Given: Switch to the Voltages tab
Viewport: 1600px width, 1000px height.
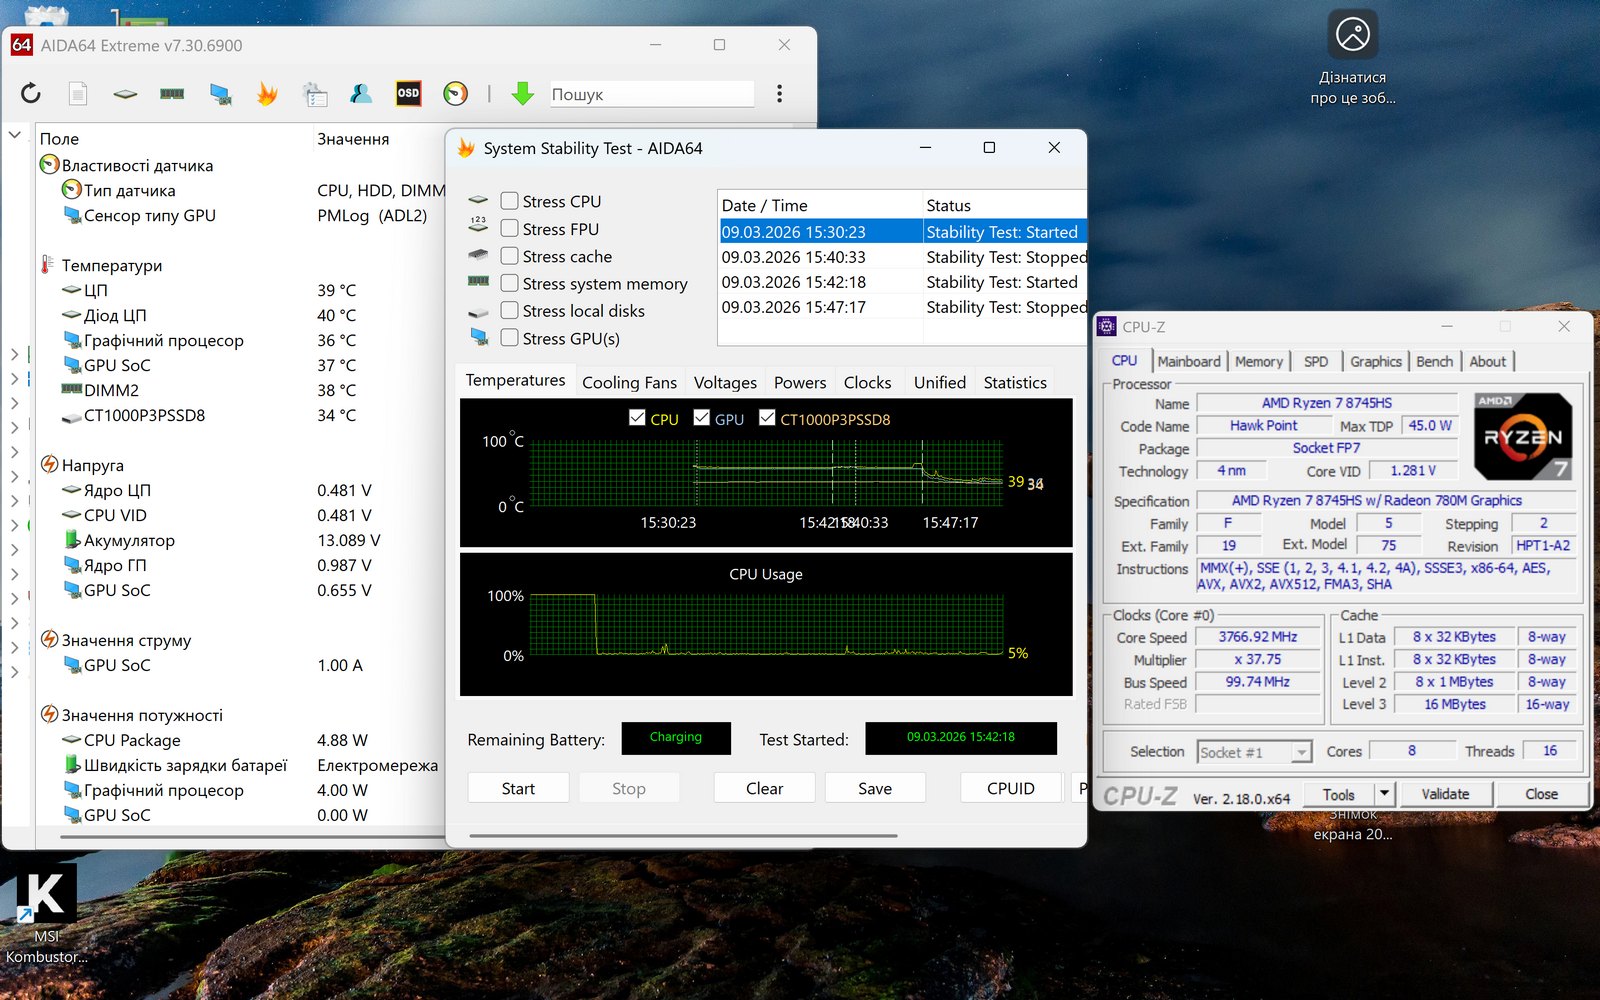Looking at the screenshot, I should (x=725, y=382).
